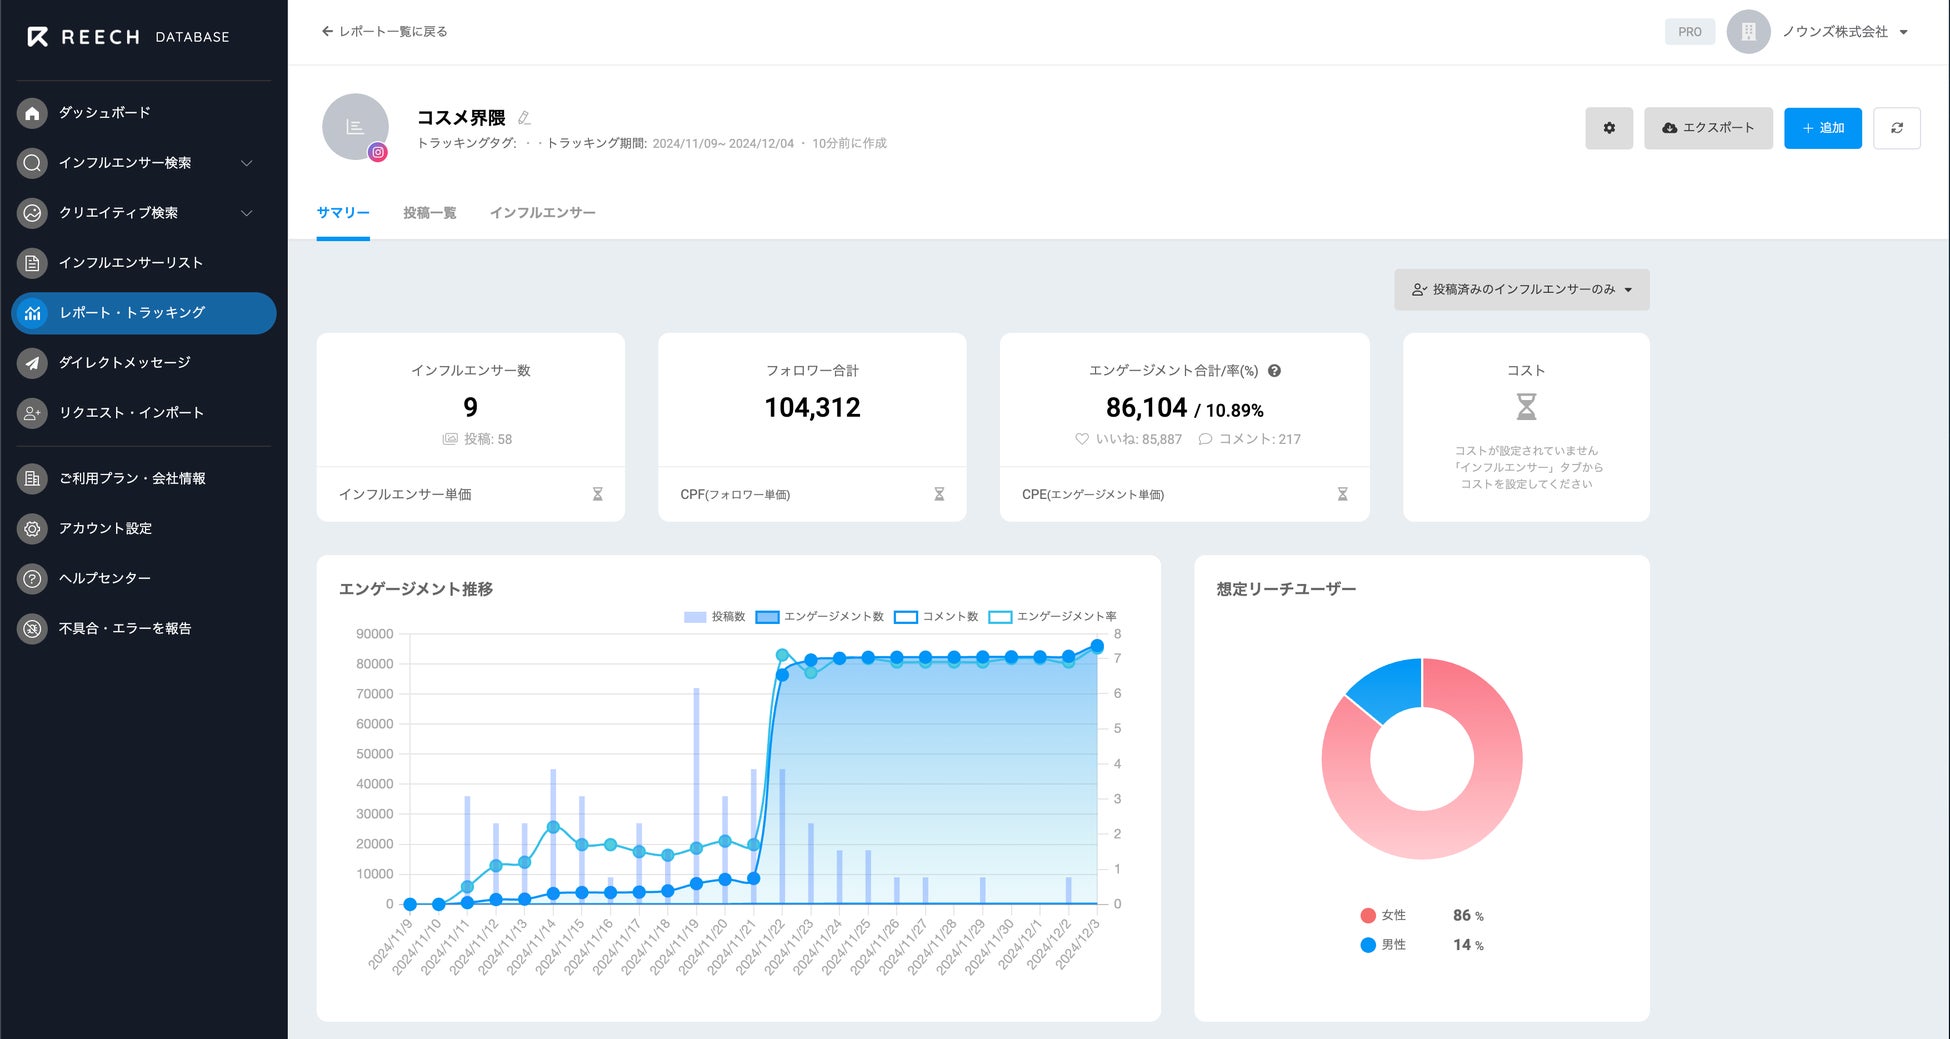
Task: Toggle 投稿数 legend in engagement chart
Action: pos(715,617)
